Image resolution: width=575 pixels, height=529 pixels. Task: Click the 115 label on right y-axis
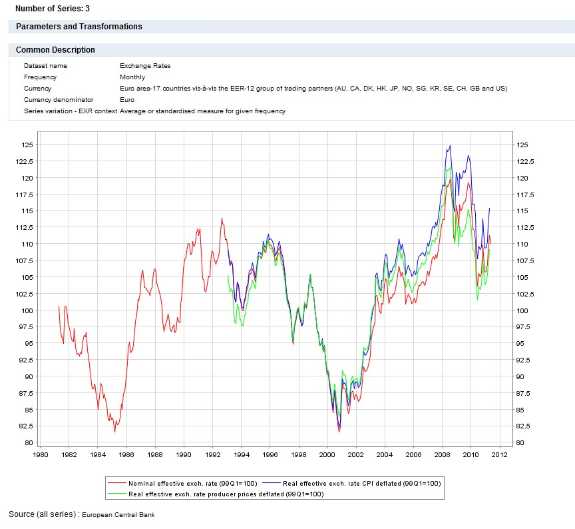[x=522, y=211]
